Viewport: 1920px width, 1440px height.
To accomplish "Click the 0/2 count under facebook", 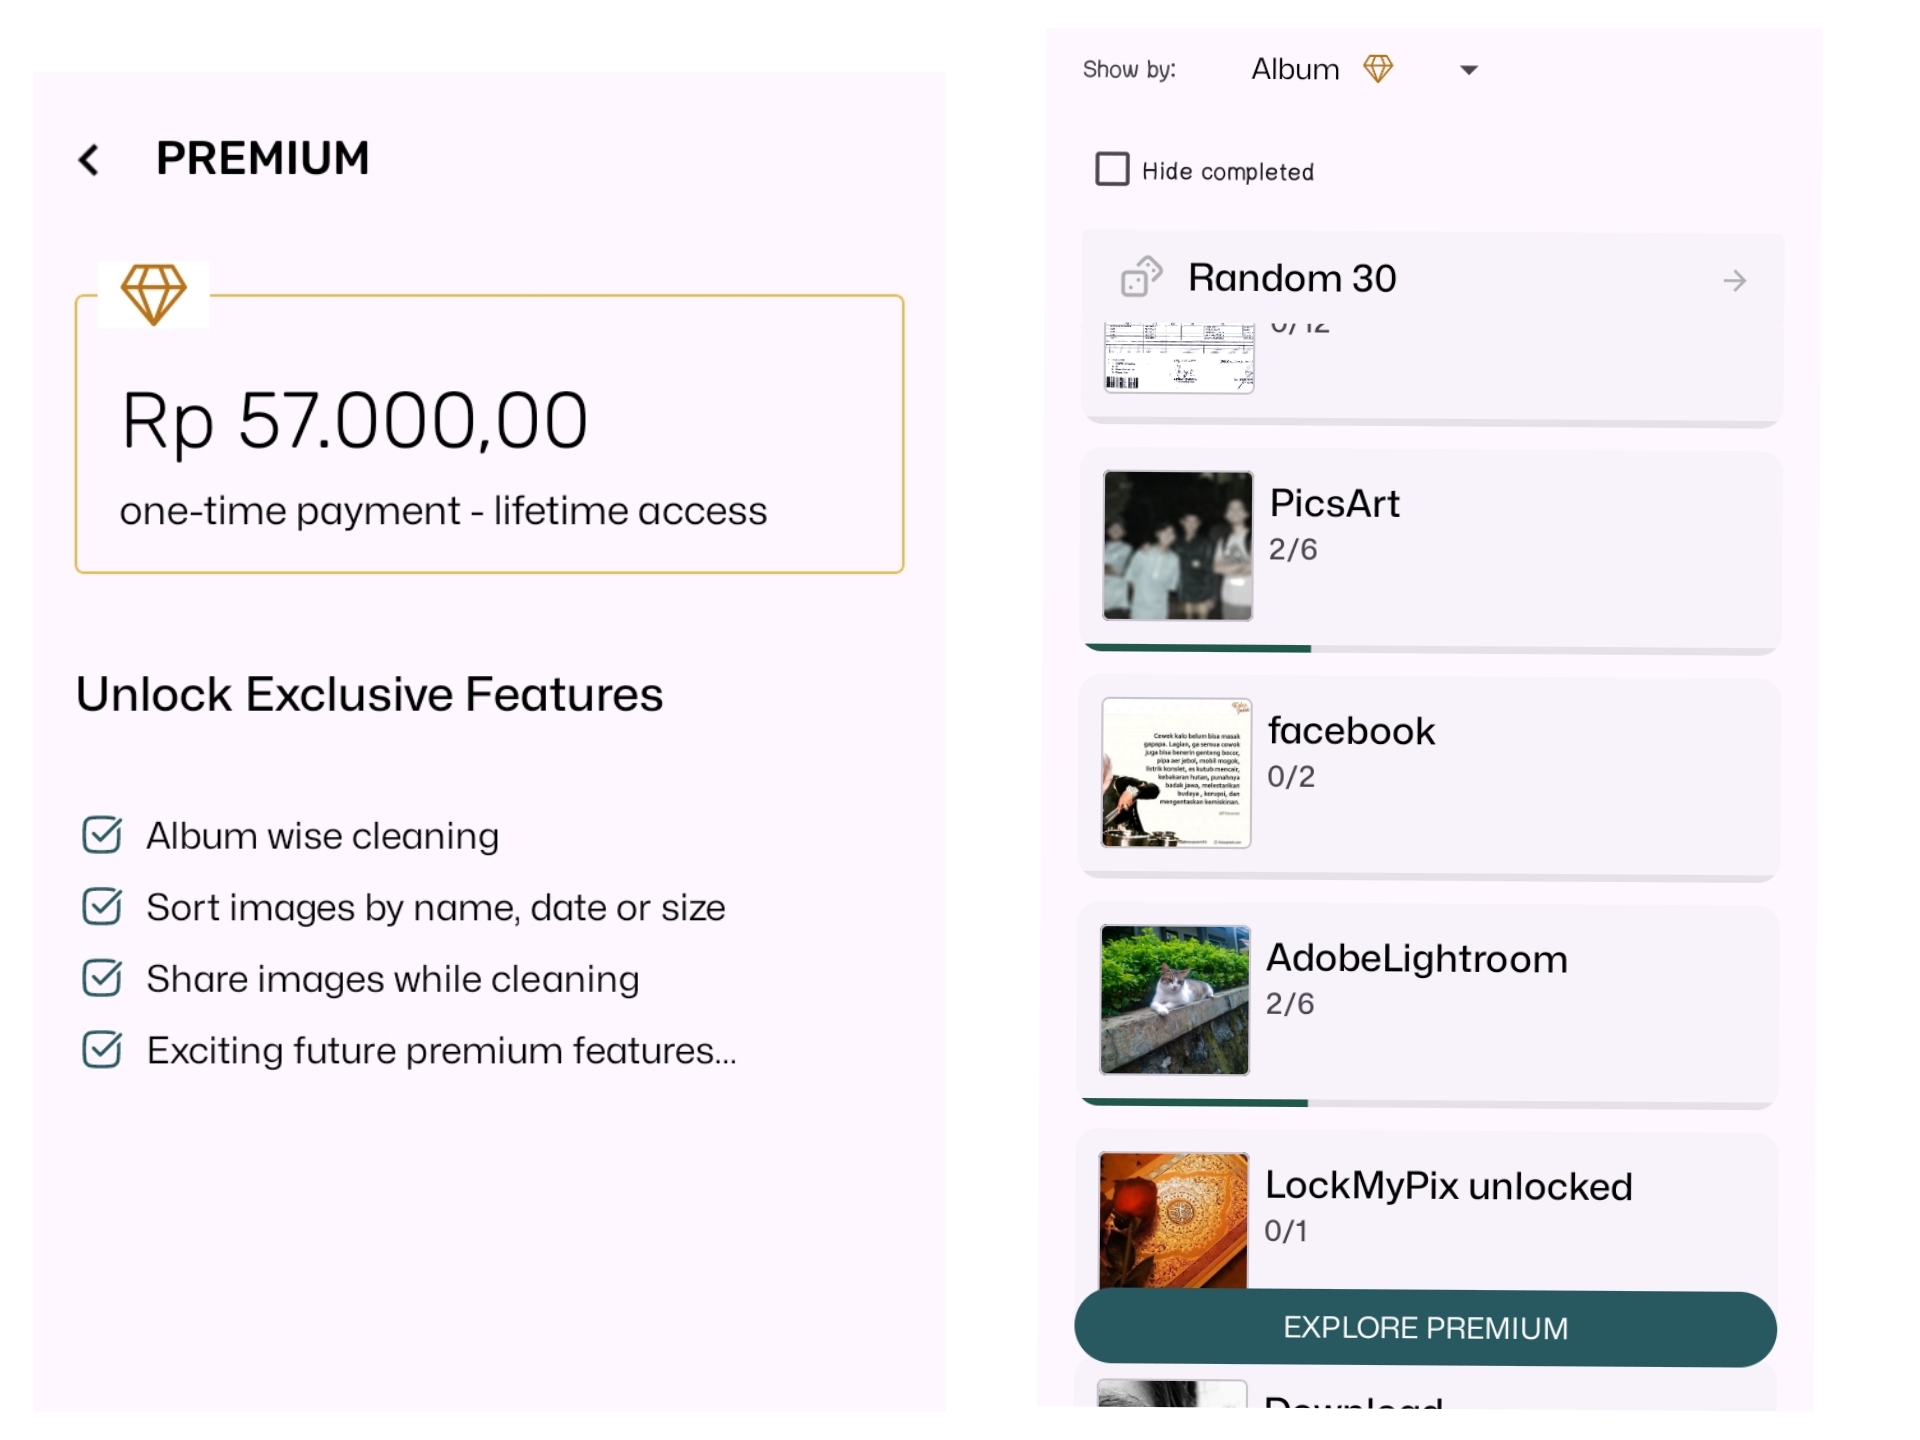I will (1291, 776).
